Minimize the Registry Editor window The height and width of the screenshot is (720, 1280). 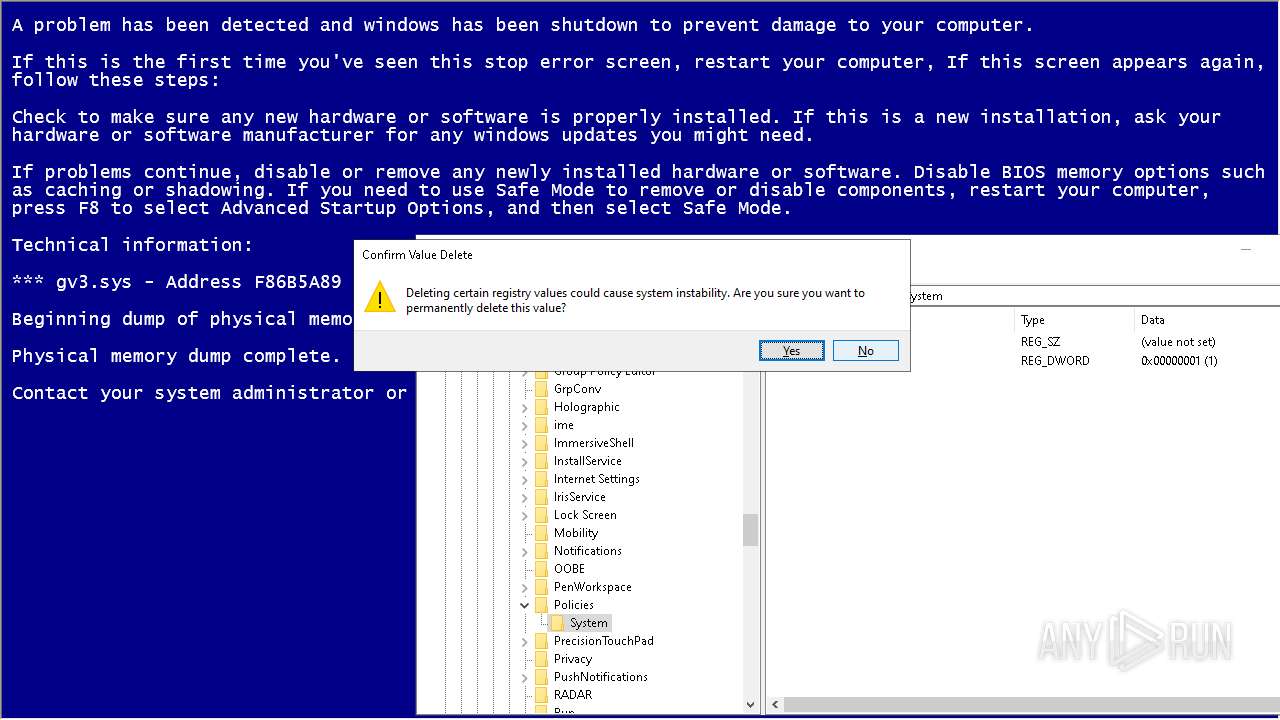tap(1246, 249)
